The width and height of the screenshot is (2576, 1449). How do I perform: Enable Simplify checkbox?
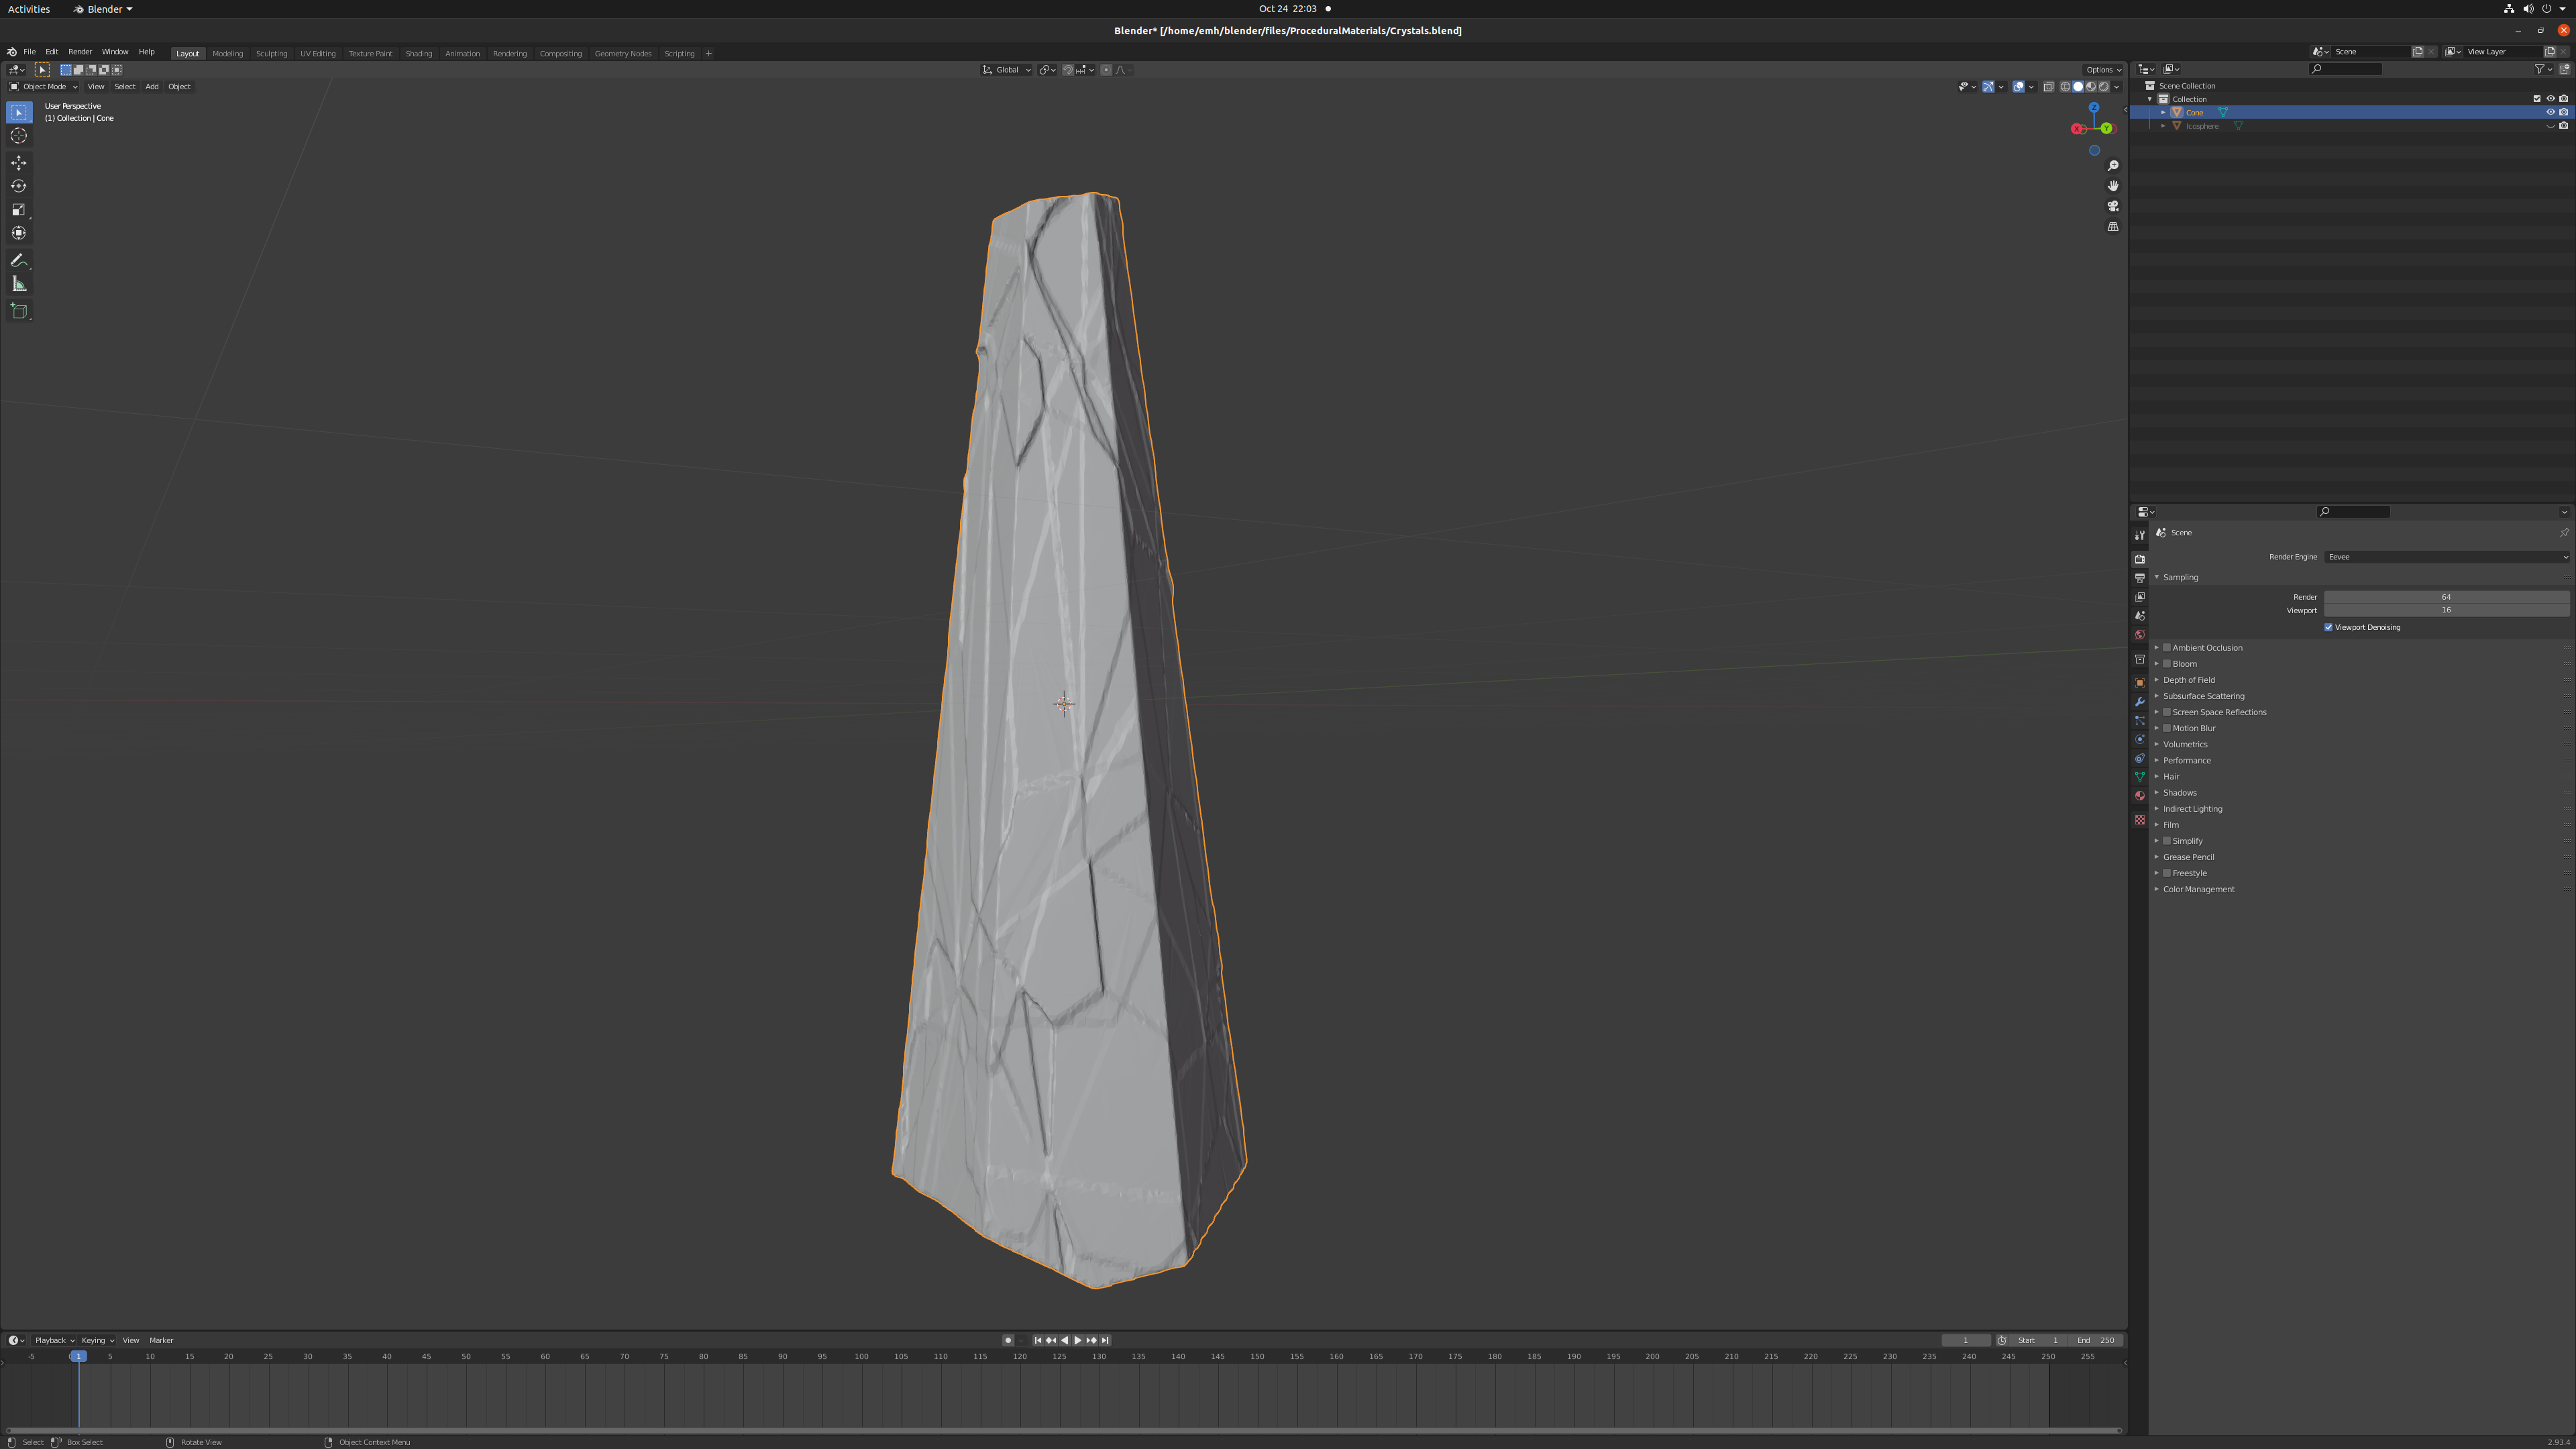click(2167, 841)
